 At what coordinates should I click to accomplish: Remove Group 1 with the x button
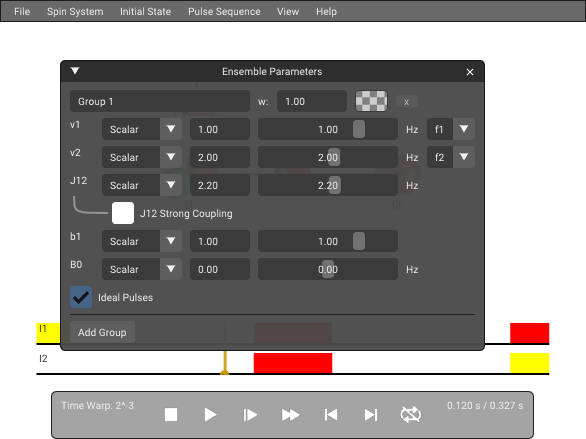coord(406,102)
